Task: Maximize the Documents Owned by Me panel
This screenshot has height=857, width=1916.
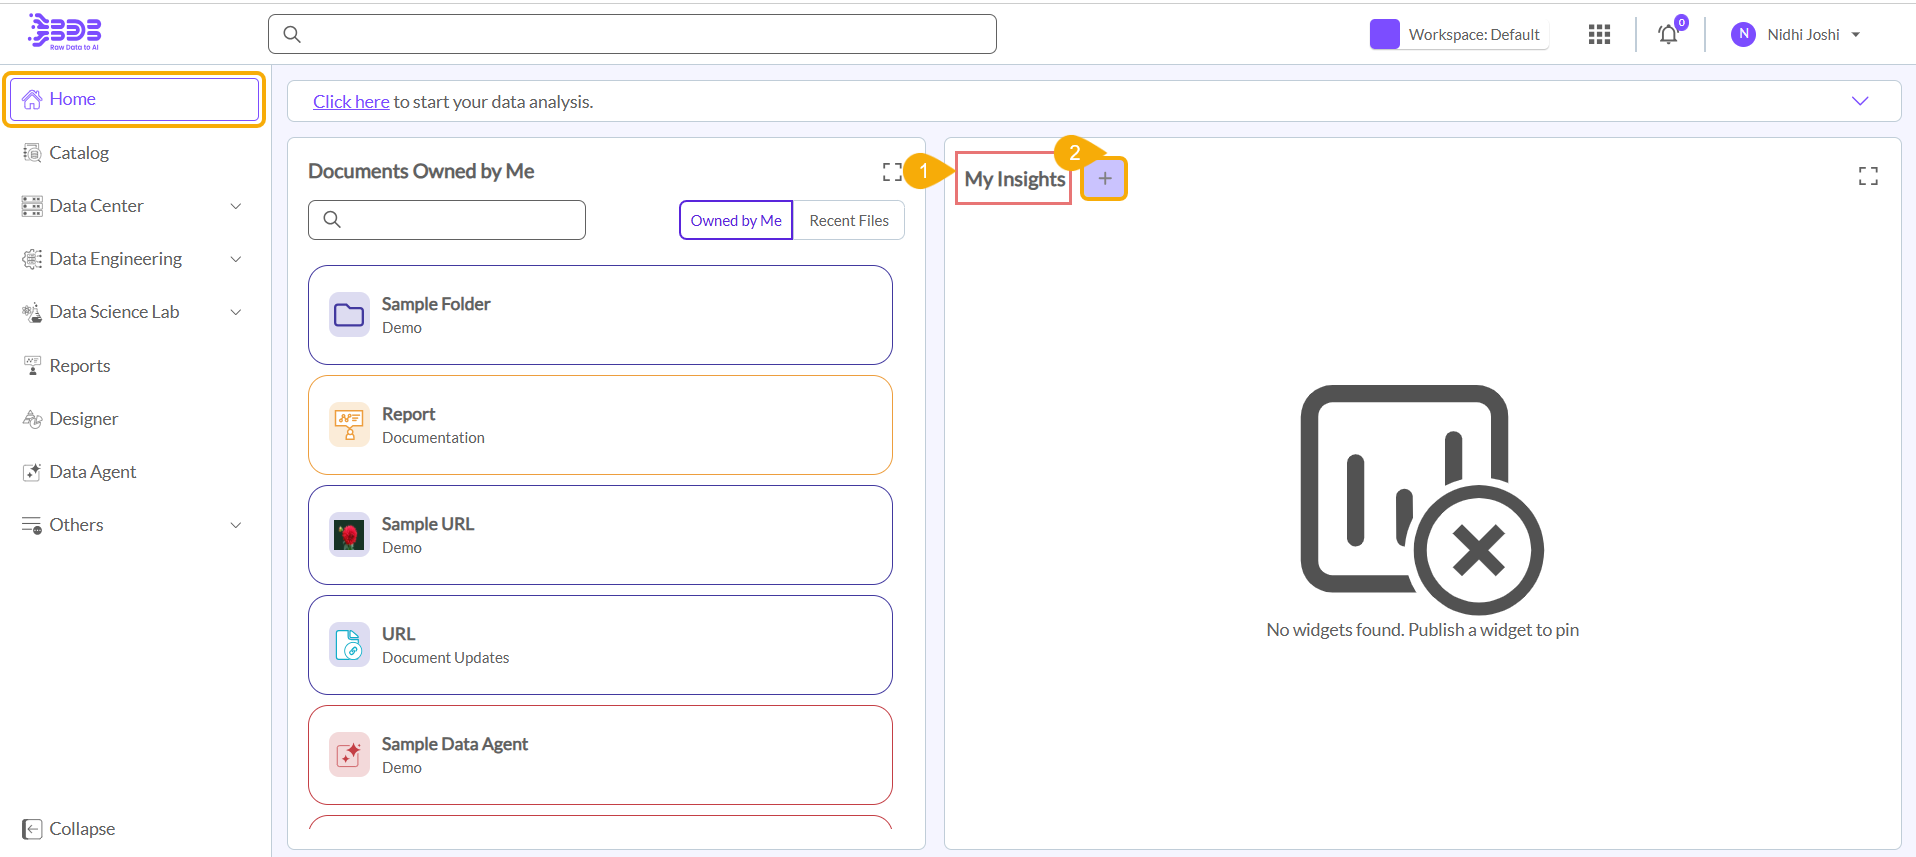Action: (891, 172)
